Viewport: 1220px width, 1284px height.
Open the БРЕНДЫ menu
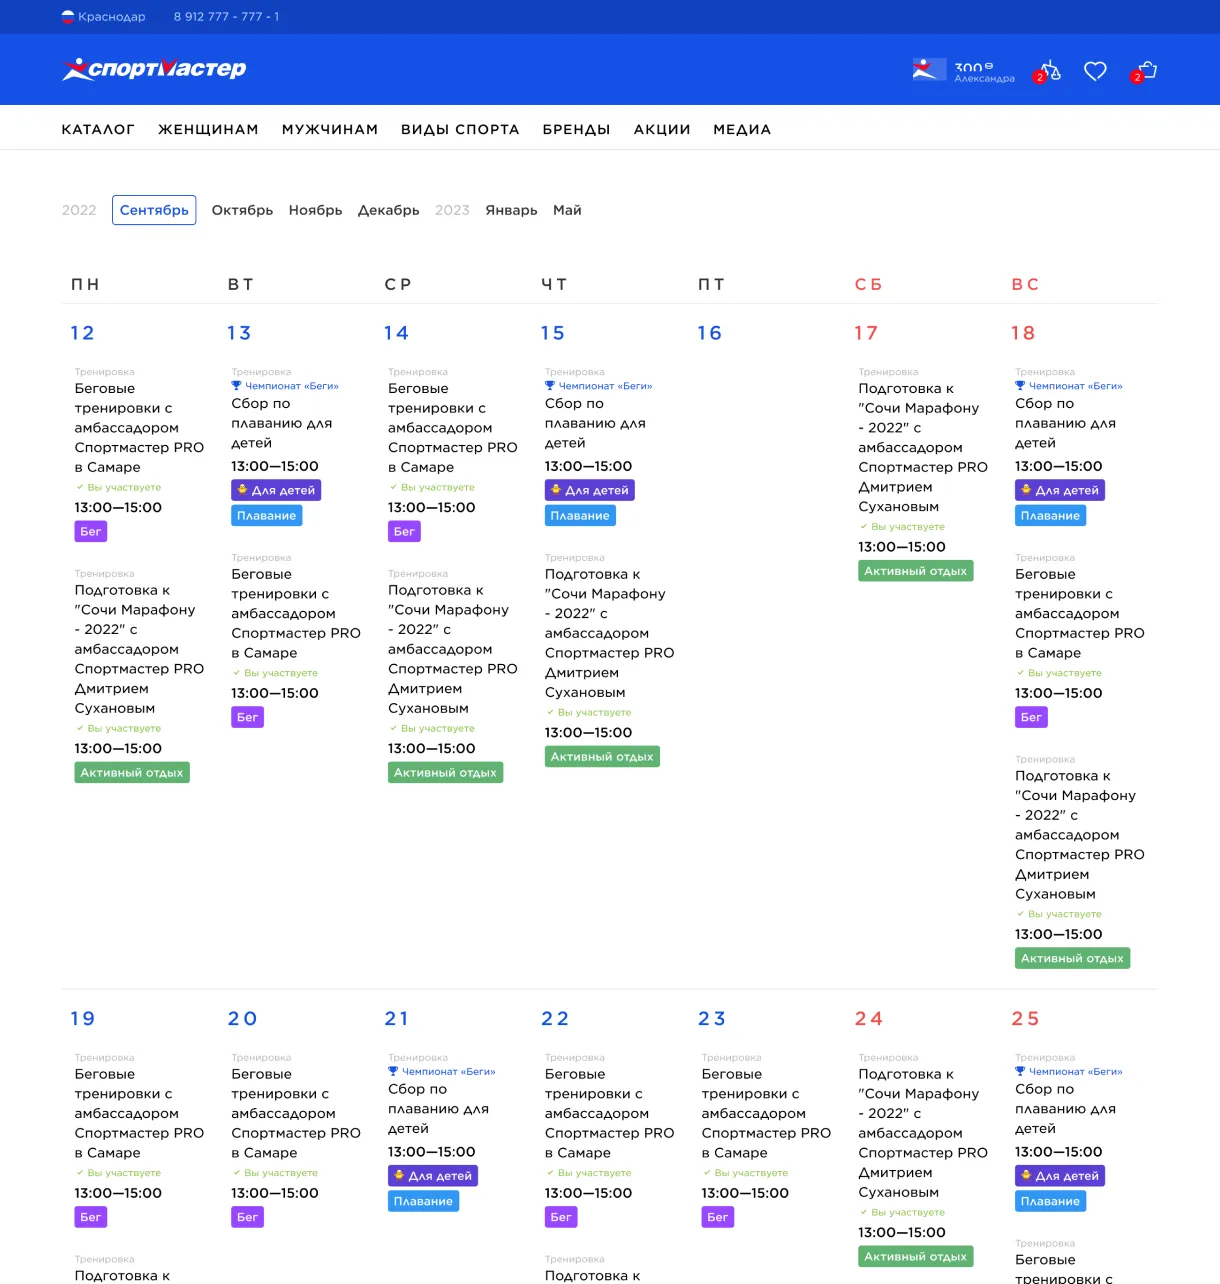point(576,129)
